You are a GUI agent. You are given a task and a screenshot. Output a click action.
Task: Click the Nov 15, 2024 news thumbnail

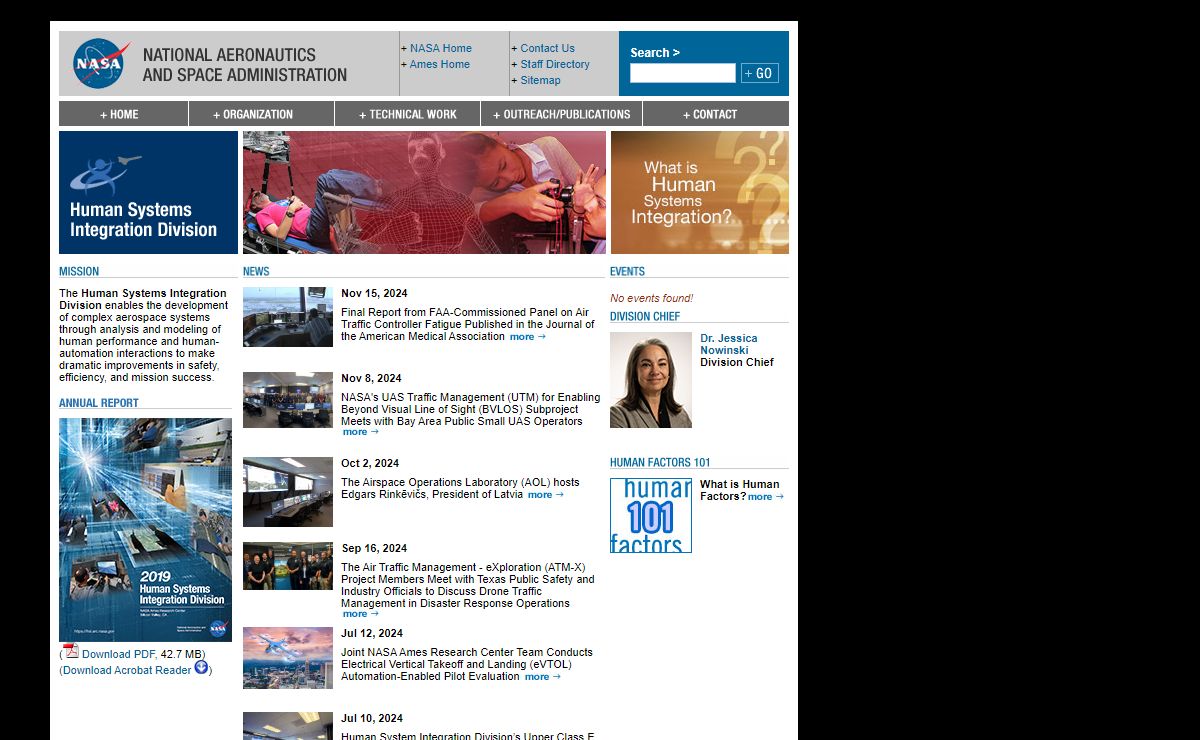[x=288, y=317]
